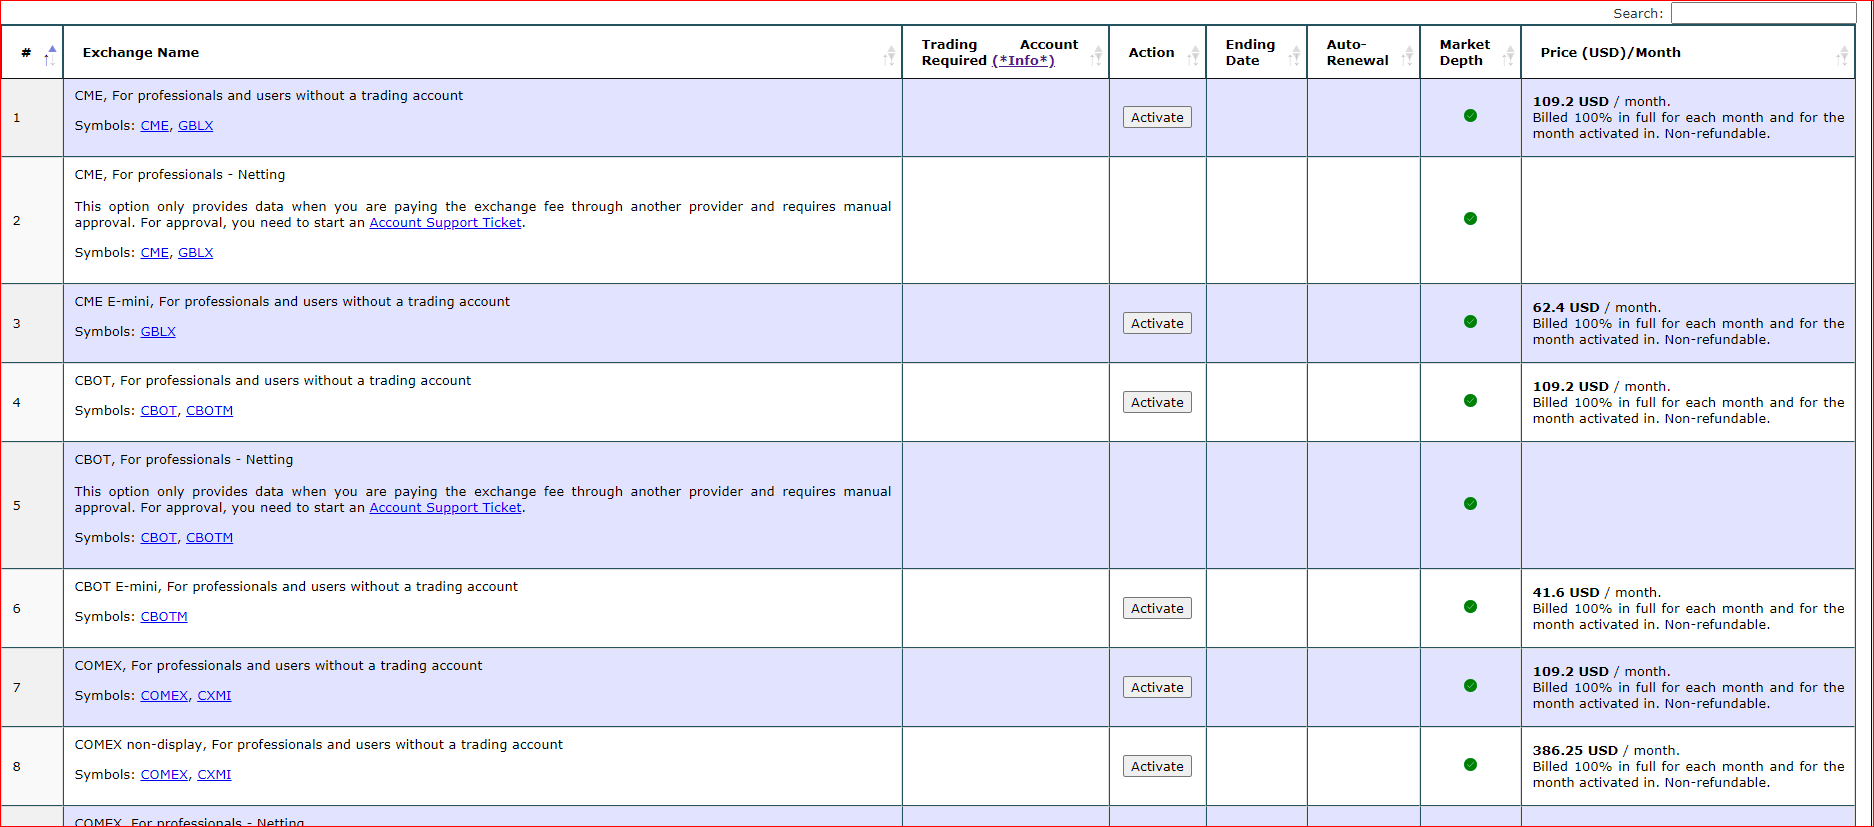This screenshot has width=1874, height=827.
Task: Open the GBLX symbol link in row 1
Action: click(195, 126)
